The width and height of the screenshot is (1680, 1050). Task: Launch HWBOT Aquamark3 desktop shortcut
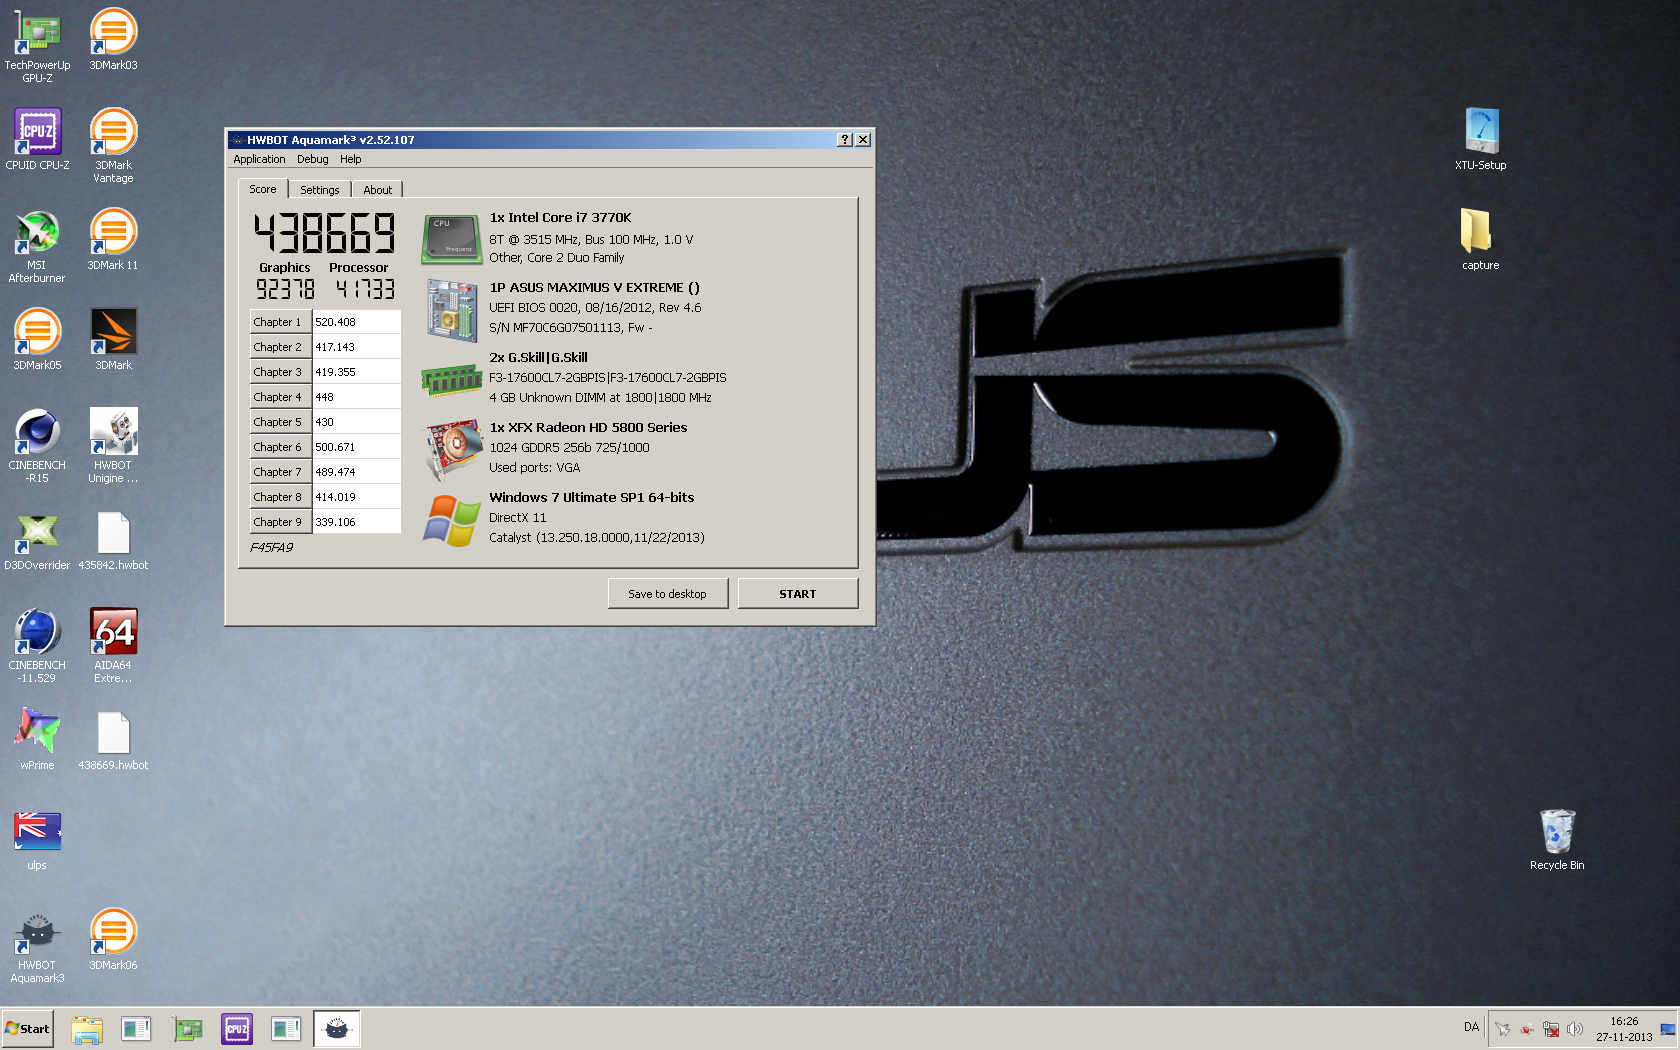click(37, 946)
